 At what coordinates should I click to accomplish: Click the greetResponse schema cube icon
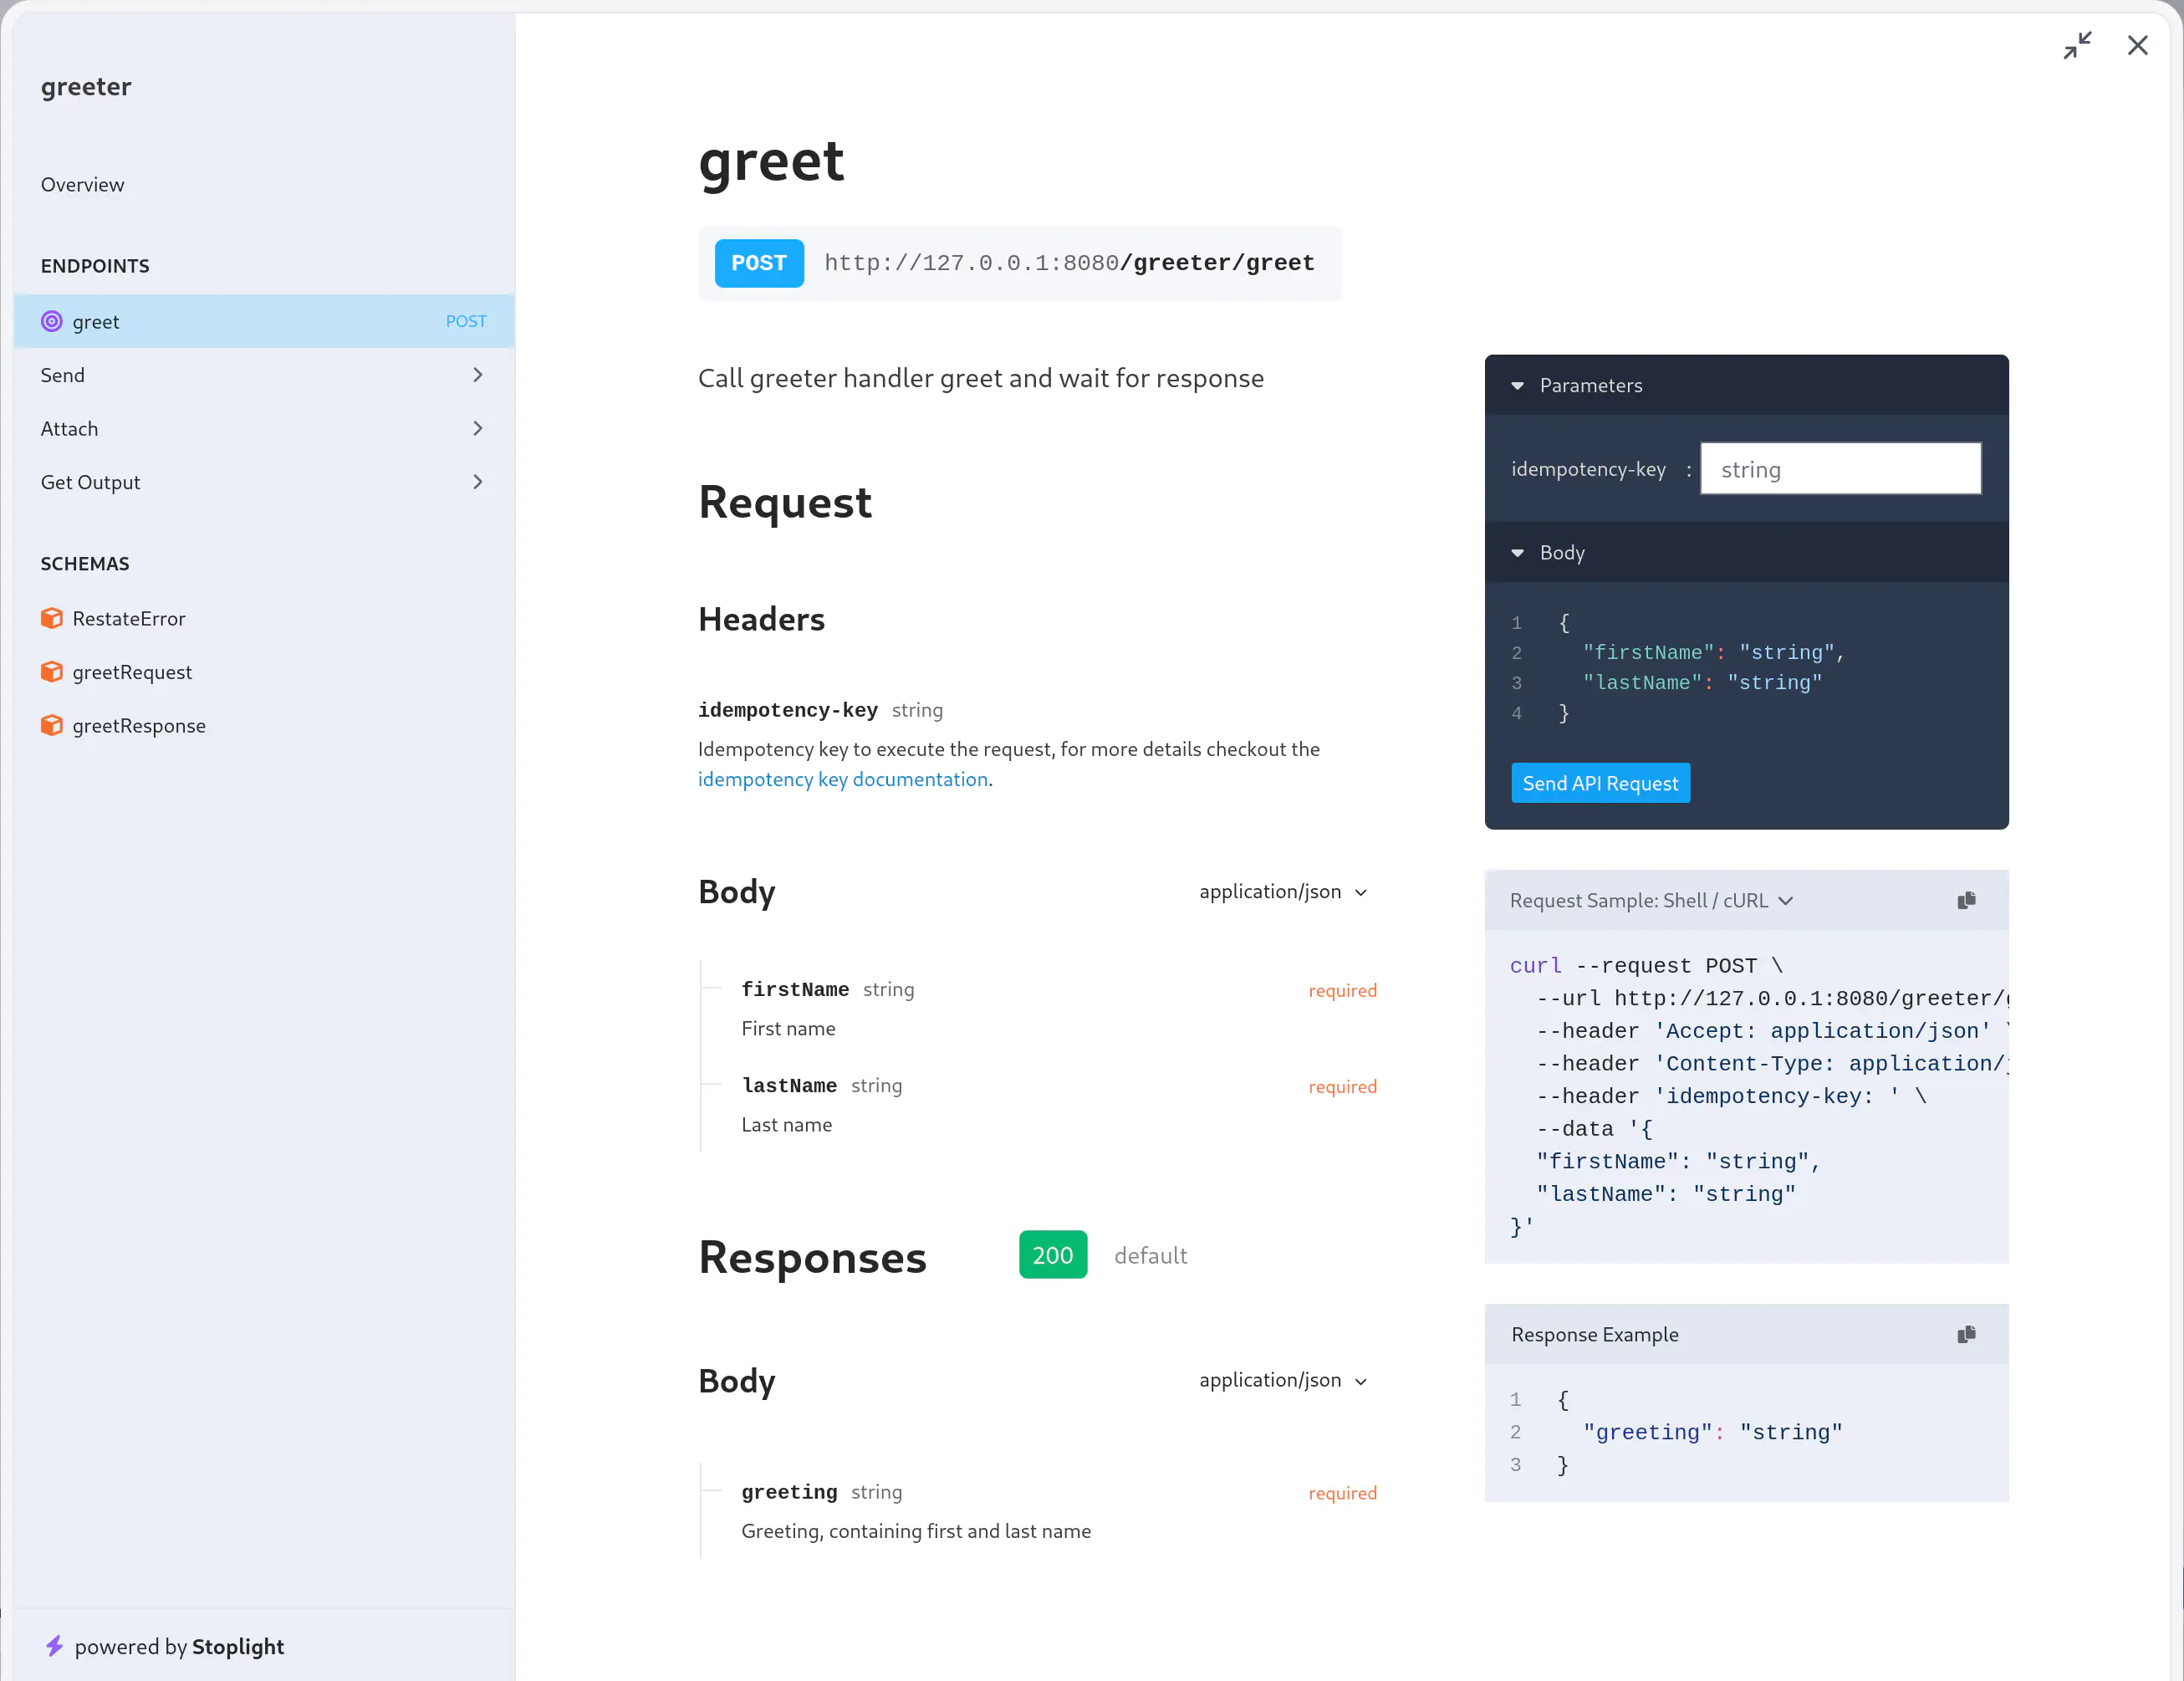click(x=51, y=725)
